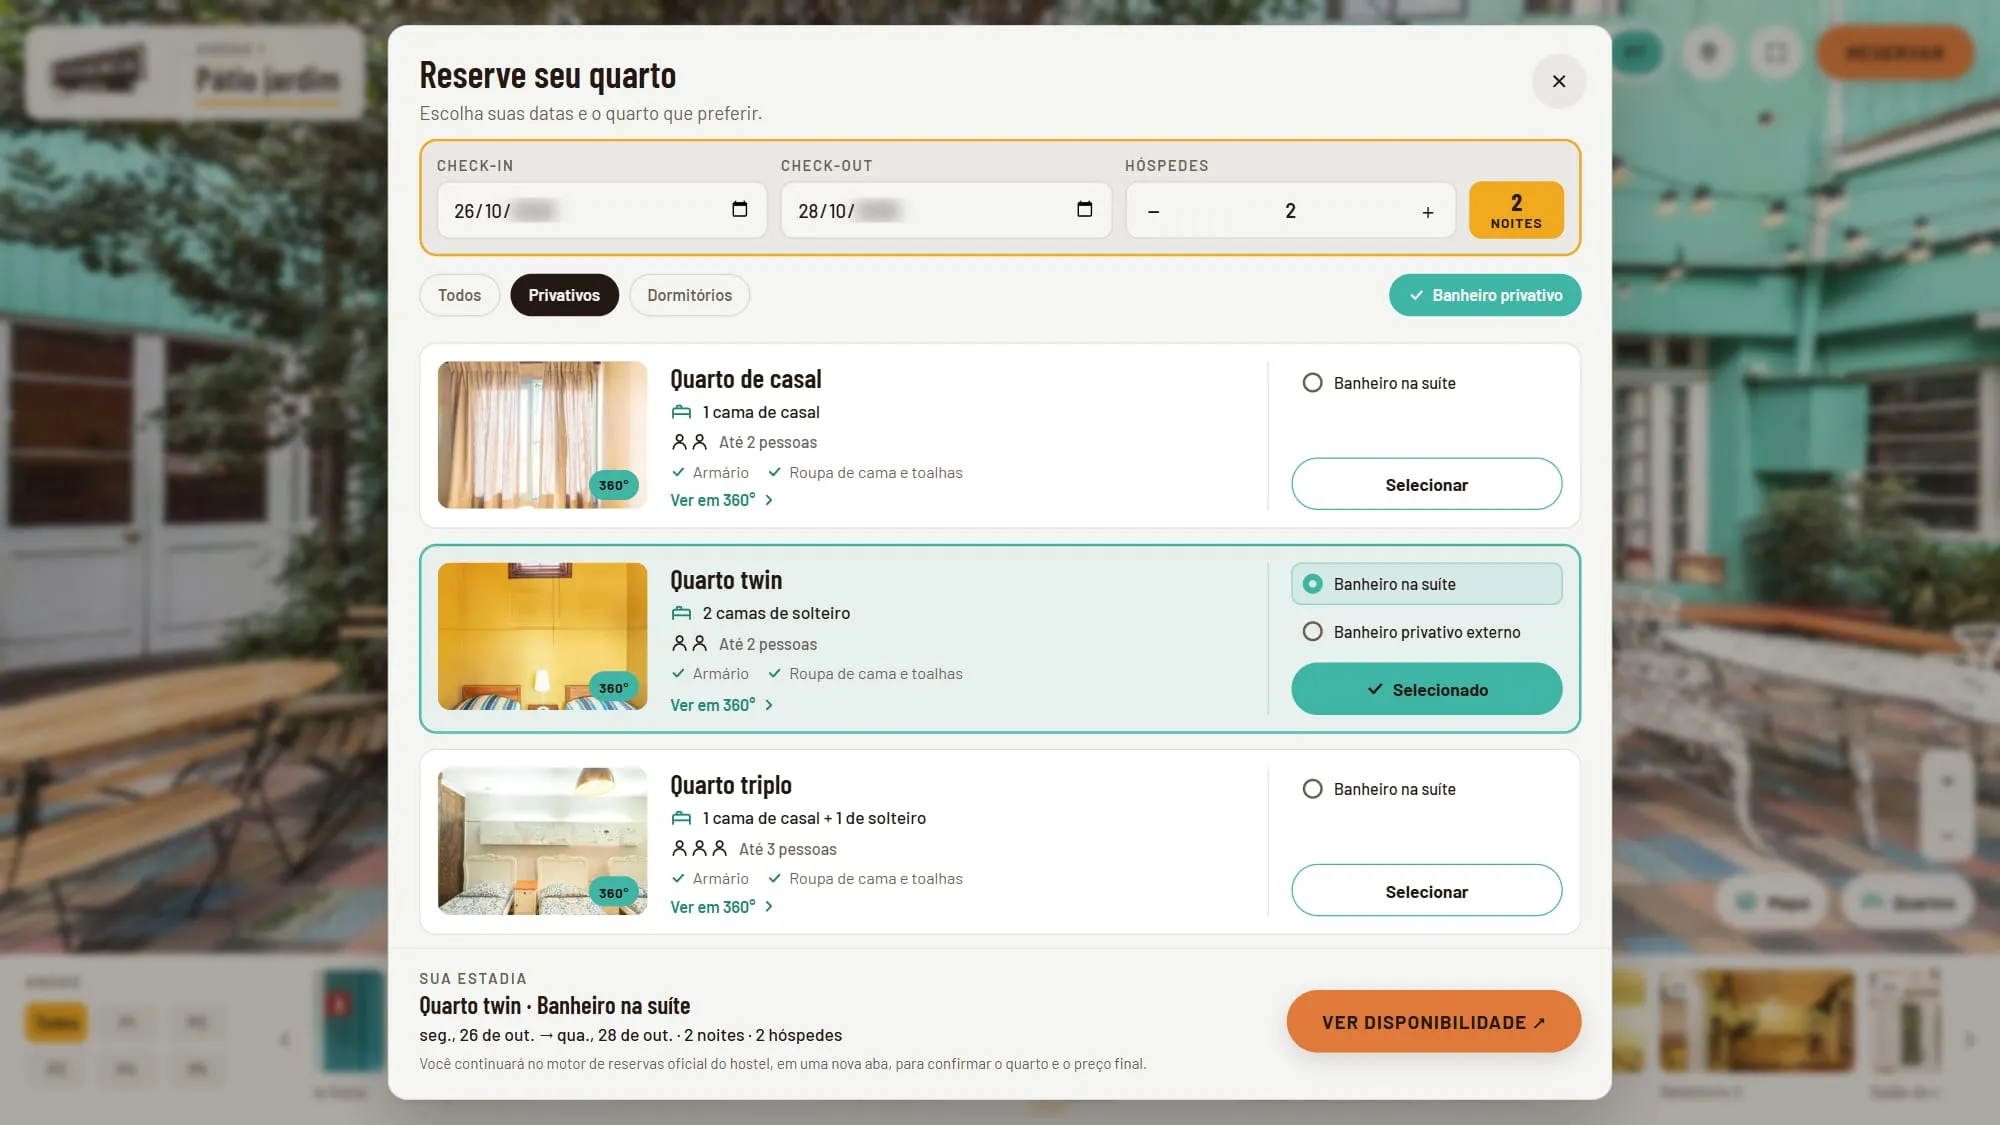Screen dimensions: 2000x1125
Task: Click the chevron arrow after Quarto de casal's Ver em 360°
Action: (x=768, y=500)
